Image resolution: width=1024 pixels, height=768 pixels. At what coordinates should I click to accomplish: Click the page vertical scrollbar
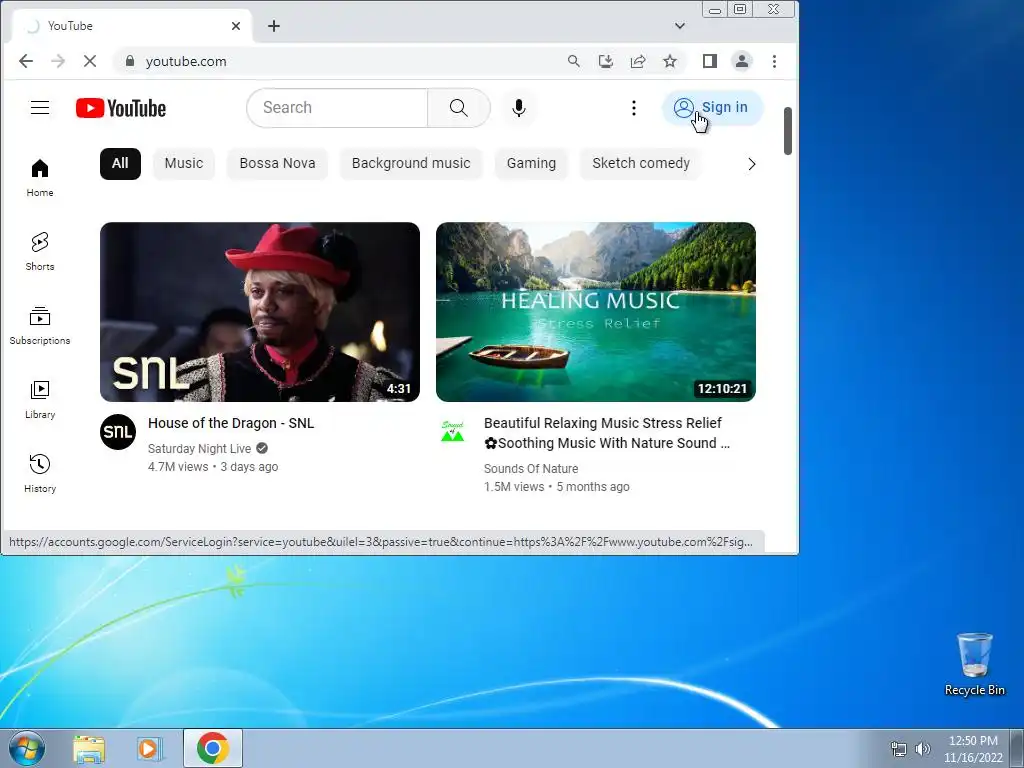click(x=788, y=131)
